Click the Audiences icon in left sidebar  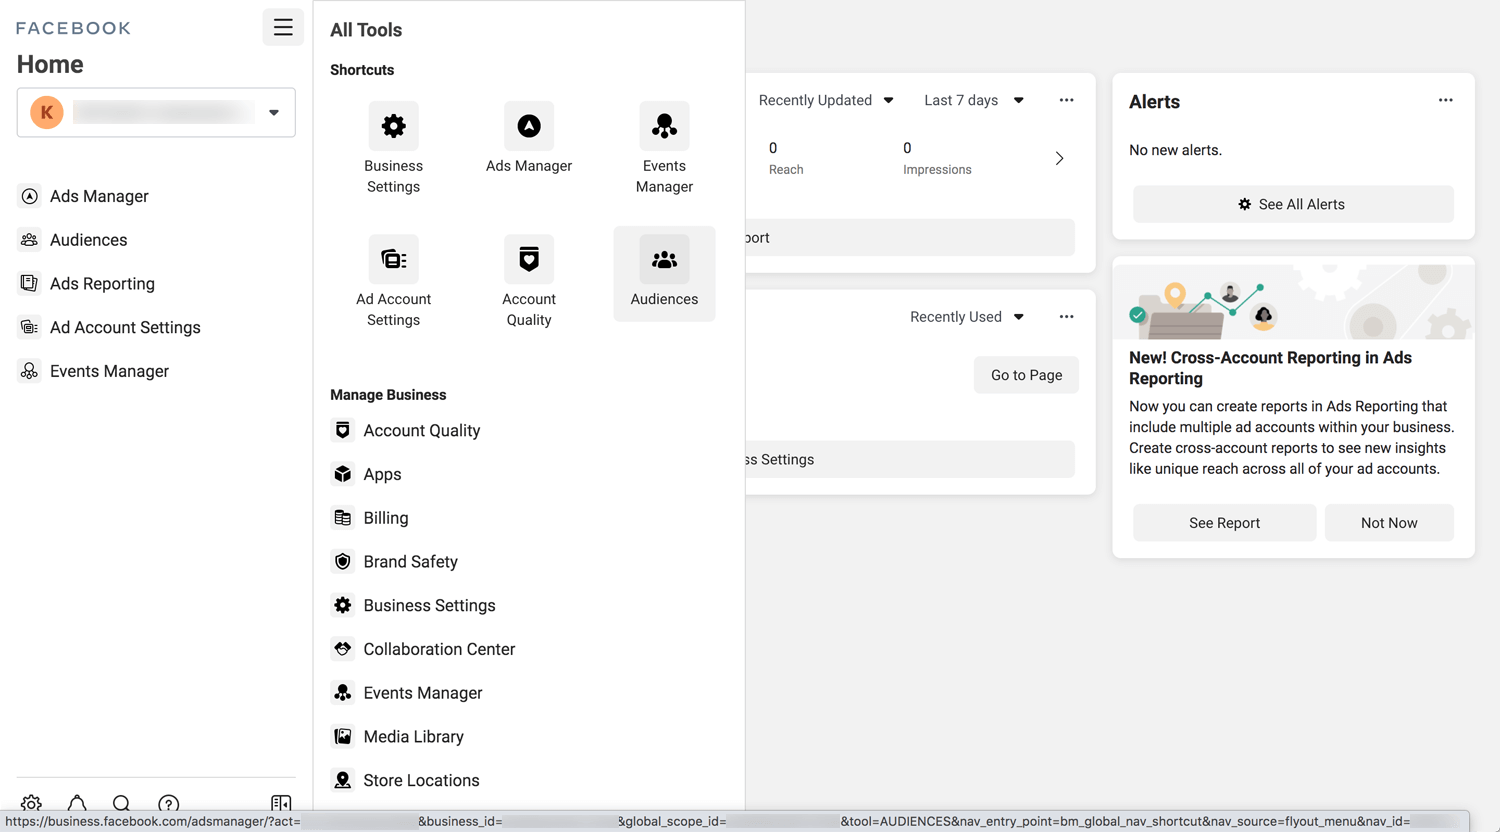pos(30,240)
